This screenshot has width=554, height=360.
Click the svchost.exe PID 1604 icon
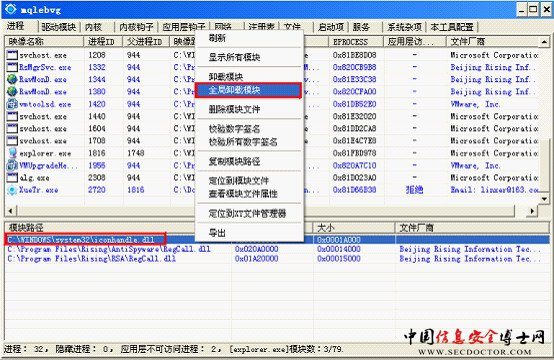coord(12,129)
